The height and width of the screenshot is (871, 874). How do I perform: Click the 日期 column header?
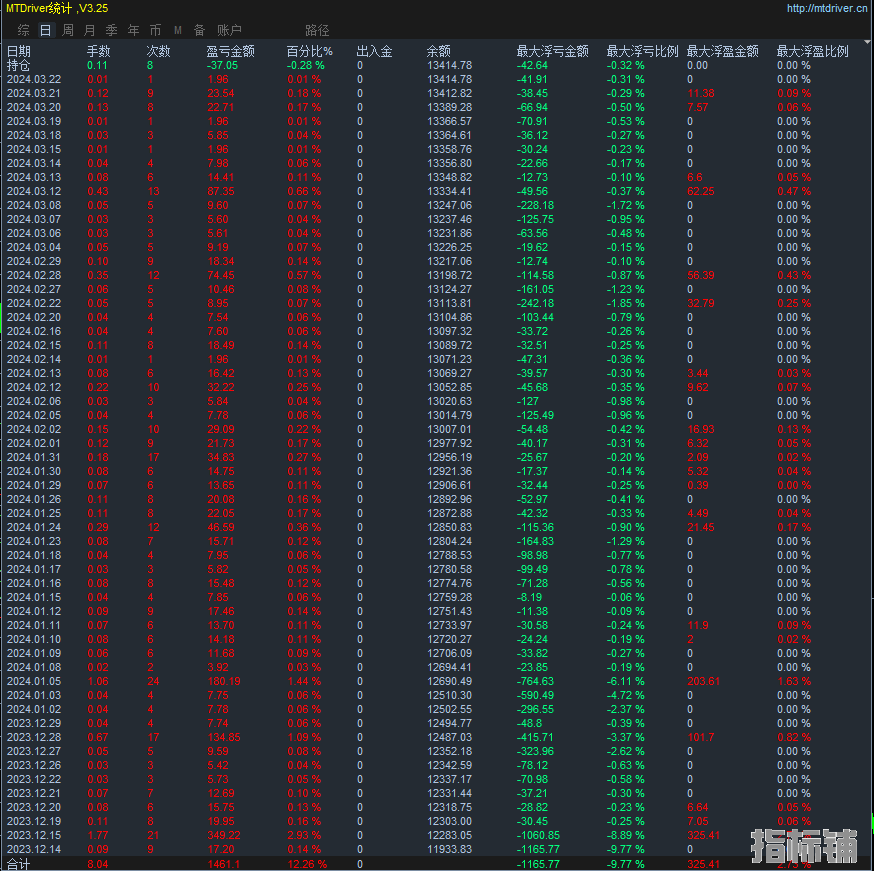click(x=19, y=51)
